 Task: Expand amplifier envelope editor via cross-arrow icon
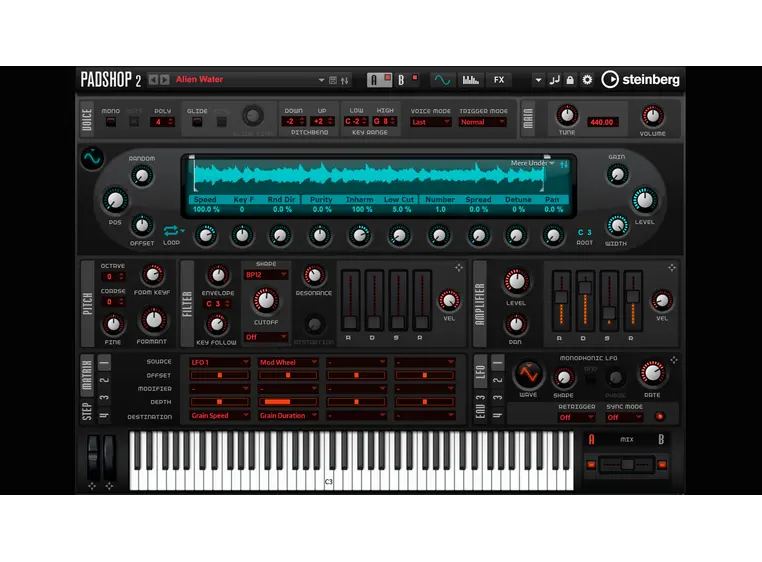(x=672, y=267)
